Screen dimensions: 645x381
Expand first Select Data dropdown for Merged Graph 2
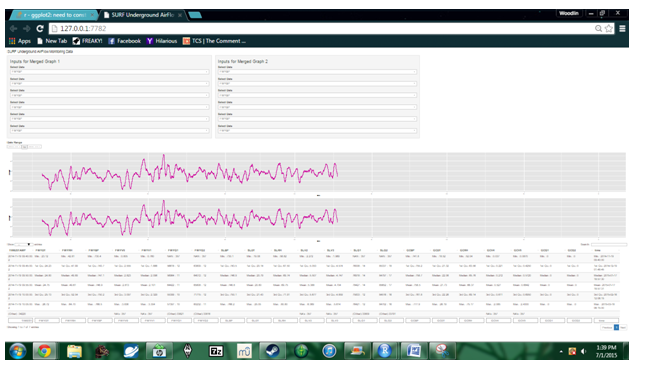(317, 72)
